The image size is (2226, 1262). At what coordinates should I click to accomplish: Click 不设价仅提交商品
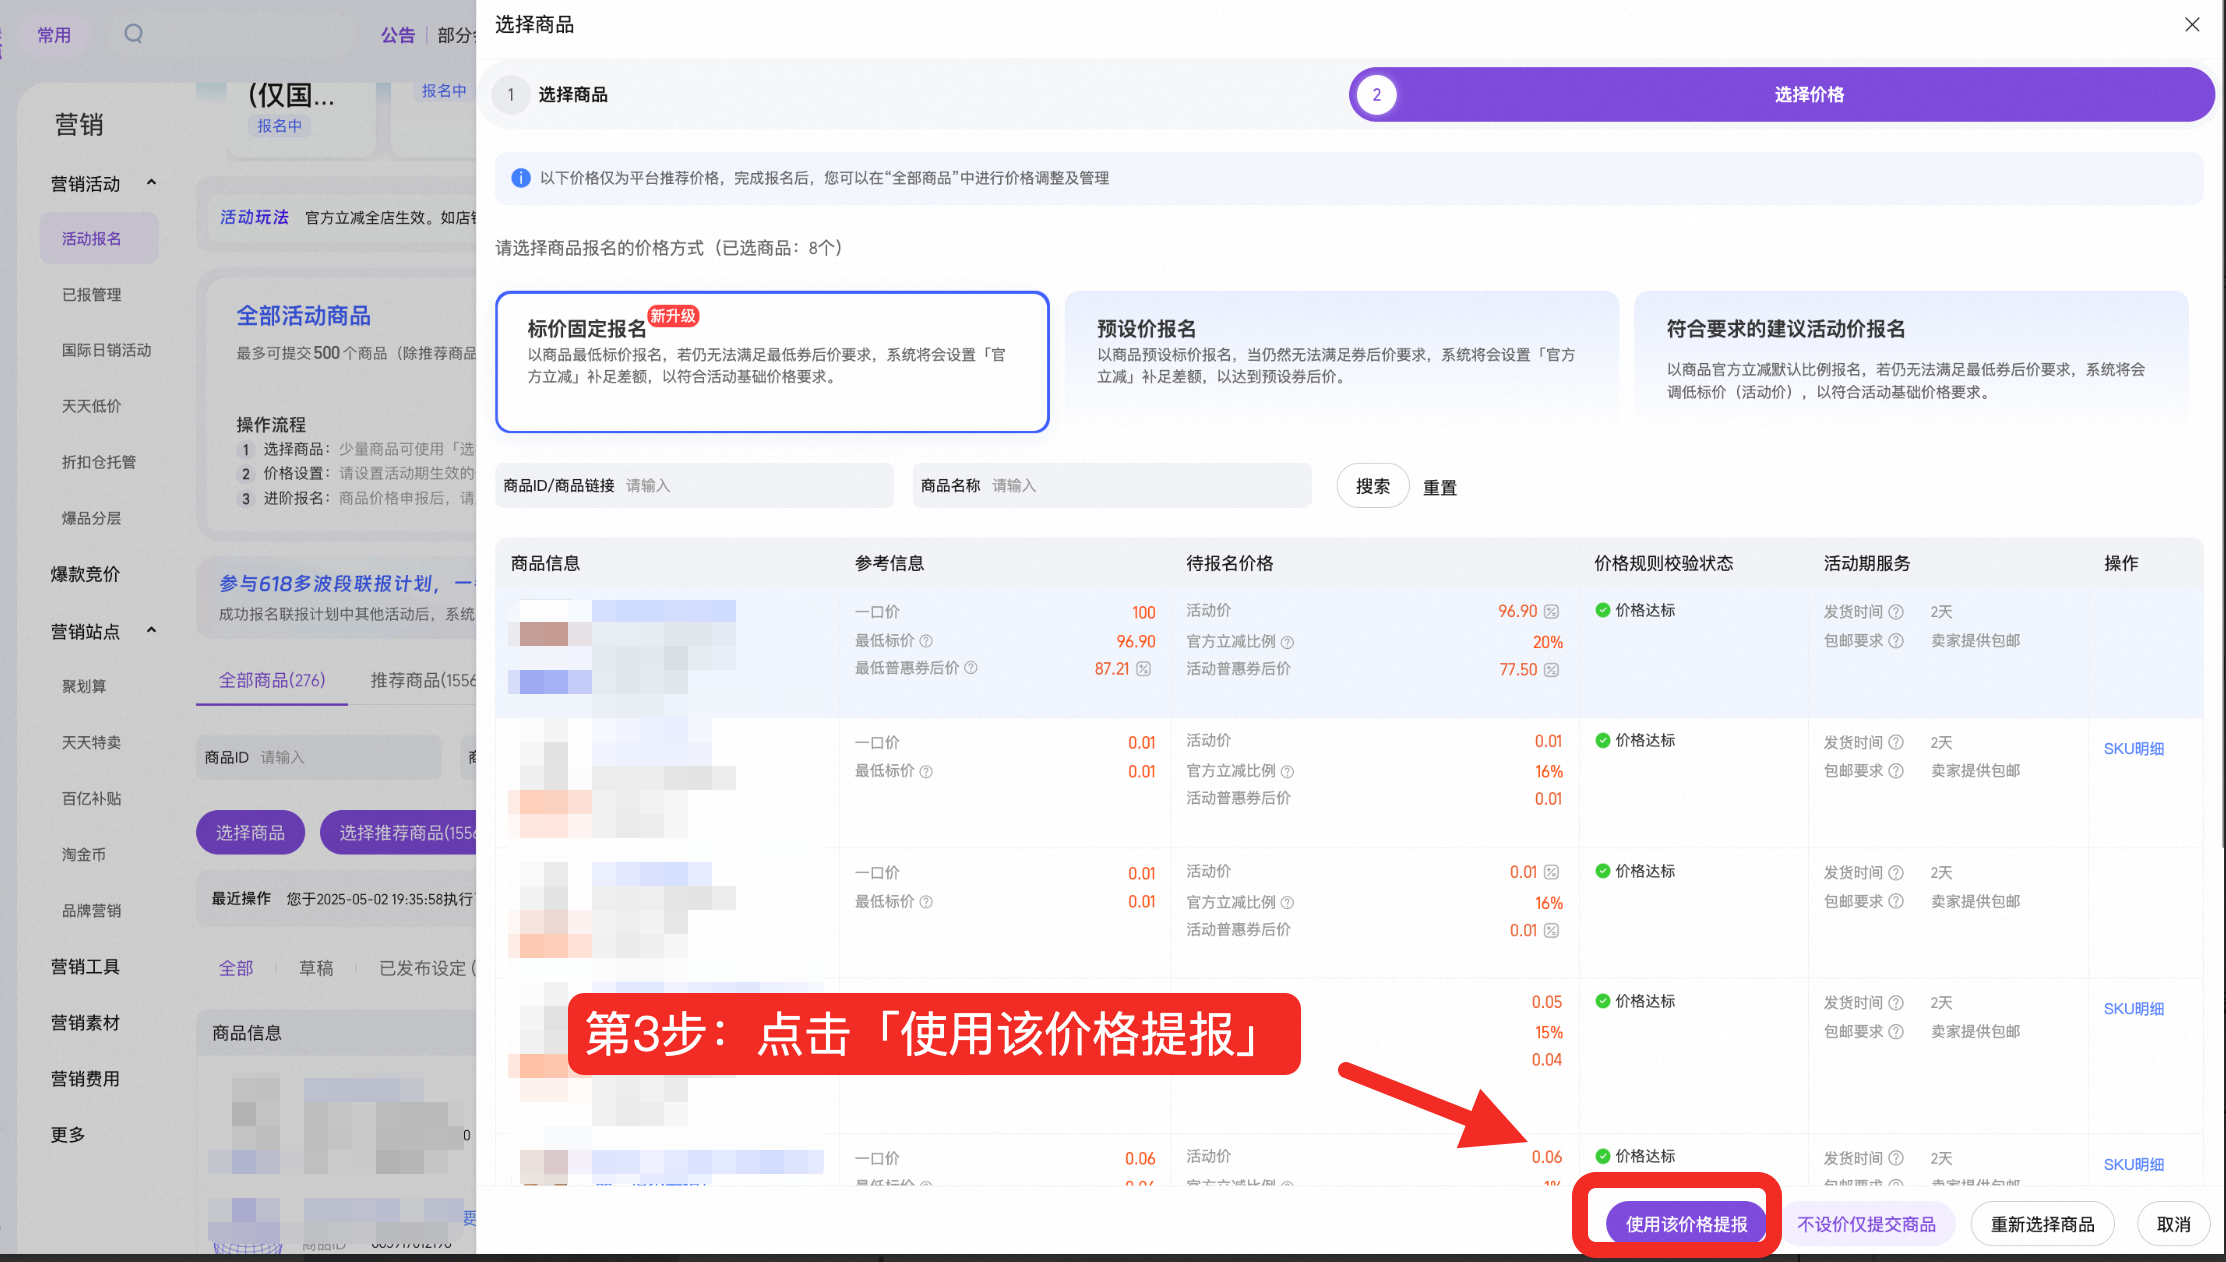pyautogui.click(x=1866, y=1224)
